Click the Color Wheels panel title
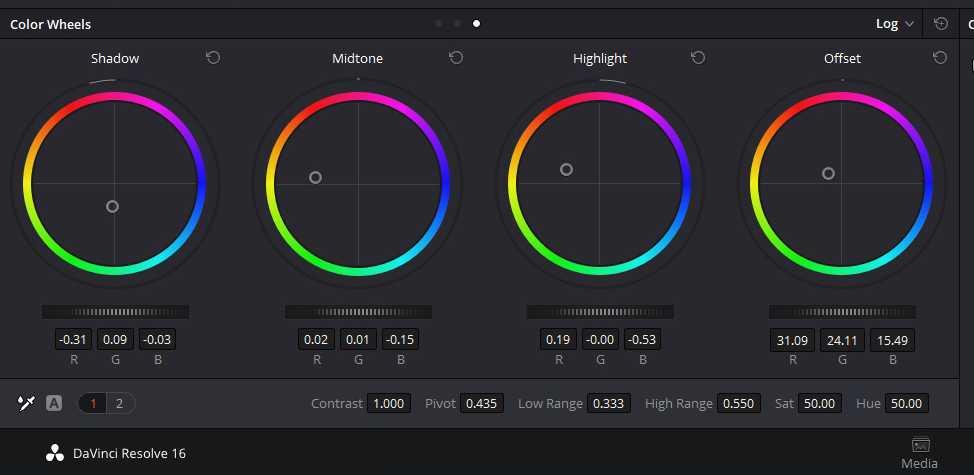Image resolution: width=974 pixels, height=475 pixels. [x=50, y=24]
